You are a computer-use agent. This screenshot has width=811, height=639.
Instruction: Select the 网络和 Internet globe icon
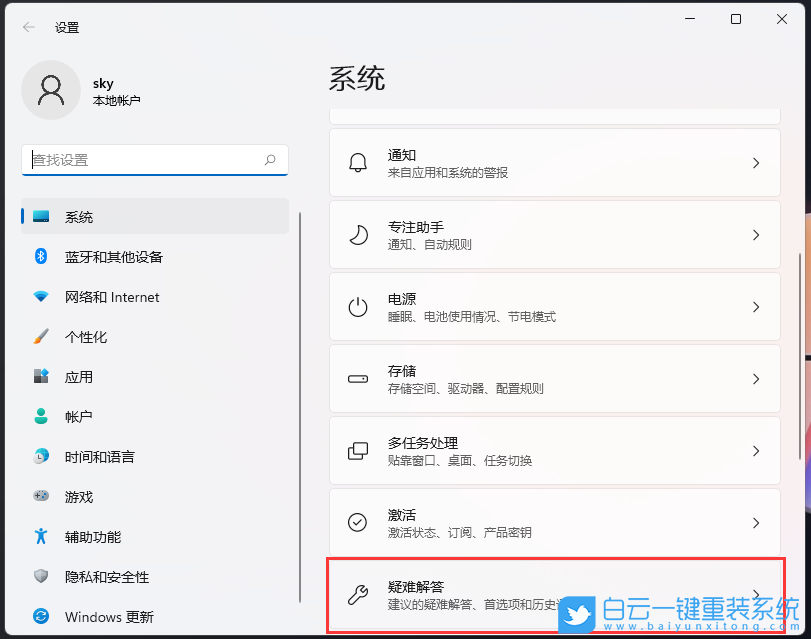[x=41, y=297]
